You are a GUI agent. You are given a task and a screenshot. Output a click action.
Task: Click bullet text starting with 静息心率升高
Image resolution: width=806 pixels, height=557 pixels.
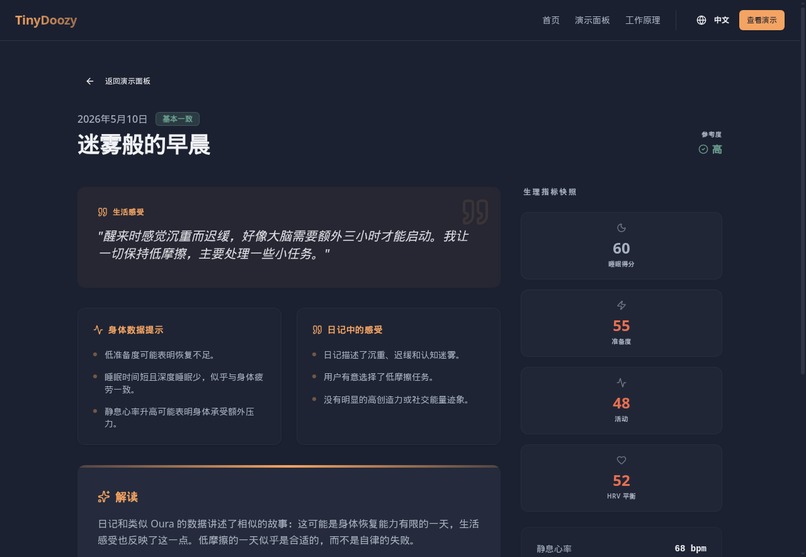(x=179, y=417)
